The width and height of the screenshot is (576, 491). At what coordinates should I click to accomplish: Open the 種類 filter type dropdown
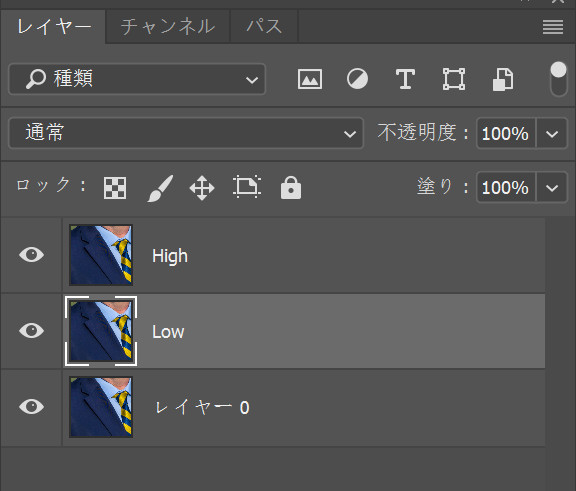click(x=137, y=79)
